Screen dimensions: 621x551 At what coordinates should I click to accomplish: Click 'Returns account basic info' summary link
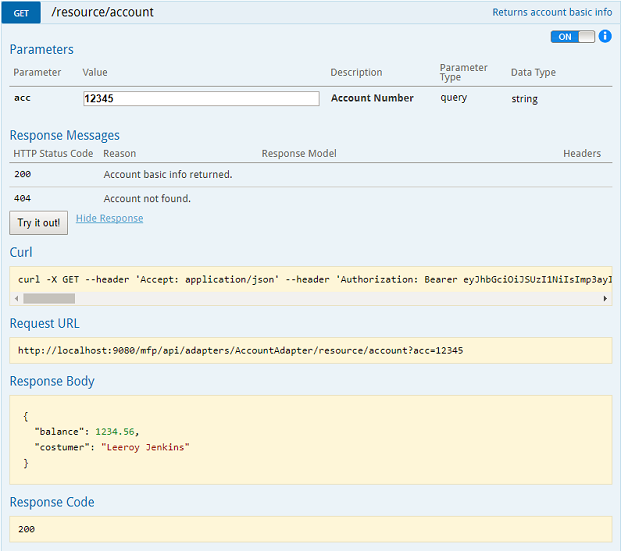tap(552, 12)
